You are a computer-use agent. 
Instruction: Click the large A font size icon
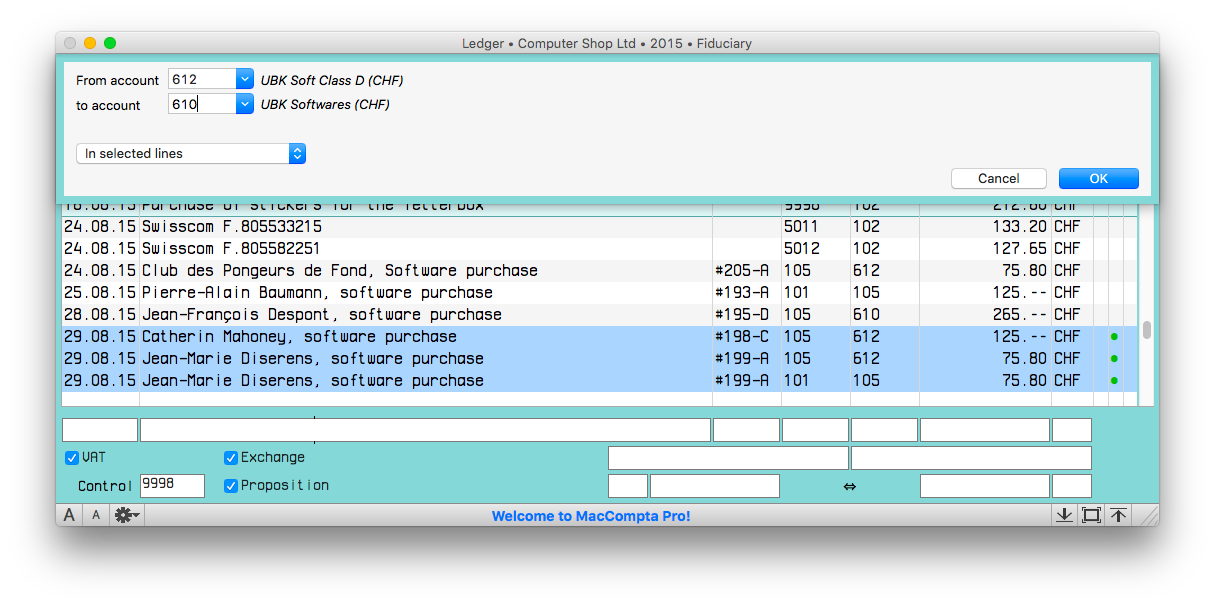coord(69,515)
